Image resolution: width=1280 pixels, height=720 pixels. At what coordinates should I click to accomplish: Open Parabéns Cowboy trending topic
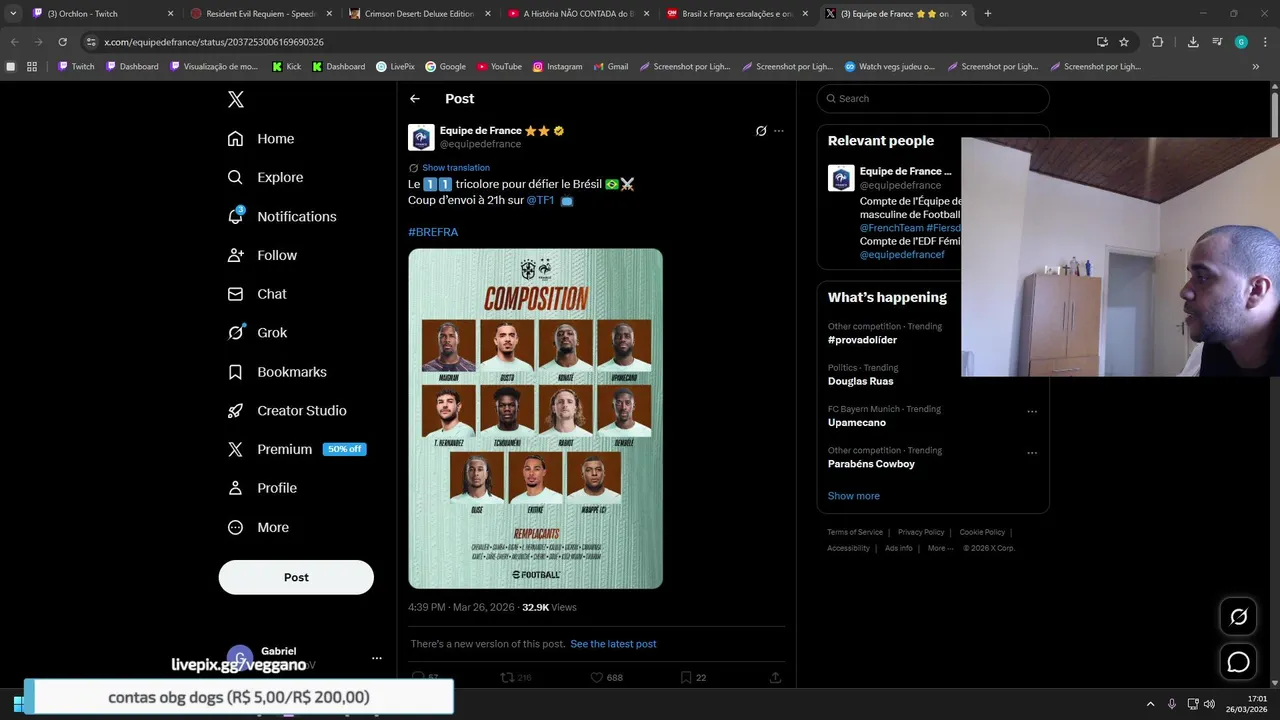tap(871, 464)
